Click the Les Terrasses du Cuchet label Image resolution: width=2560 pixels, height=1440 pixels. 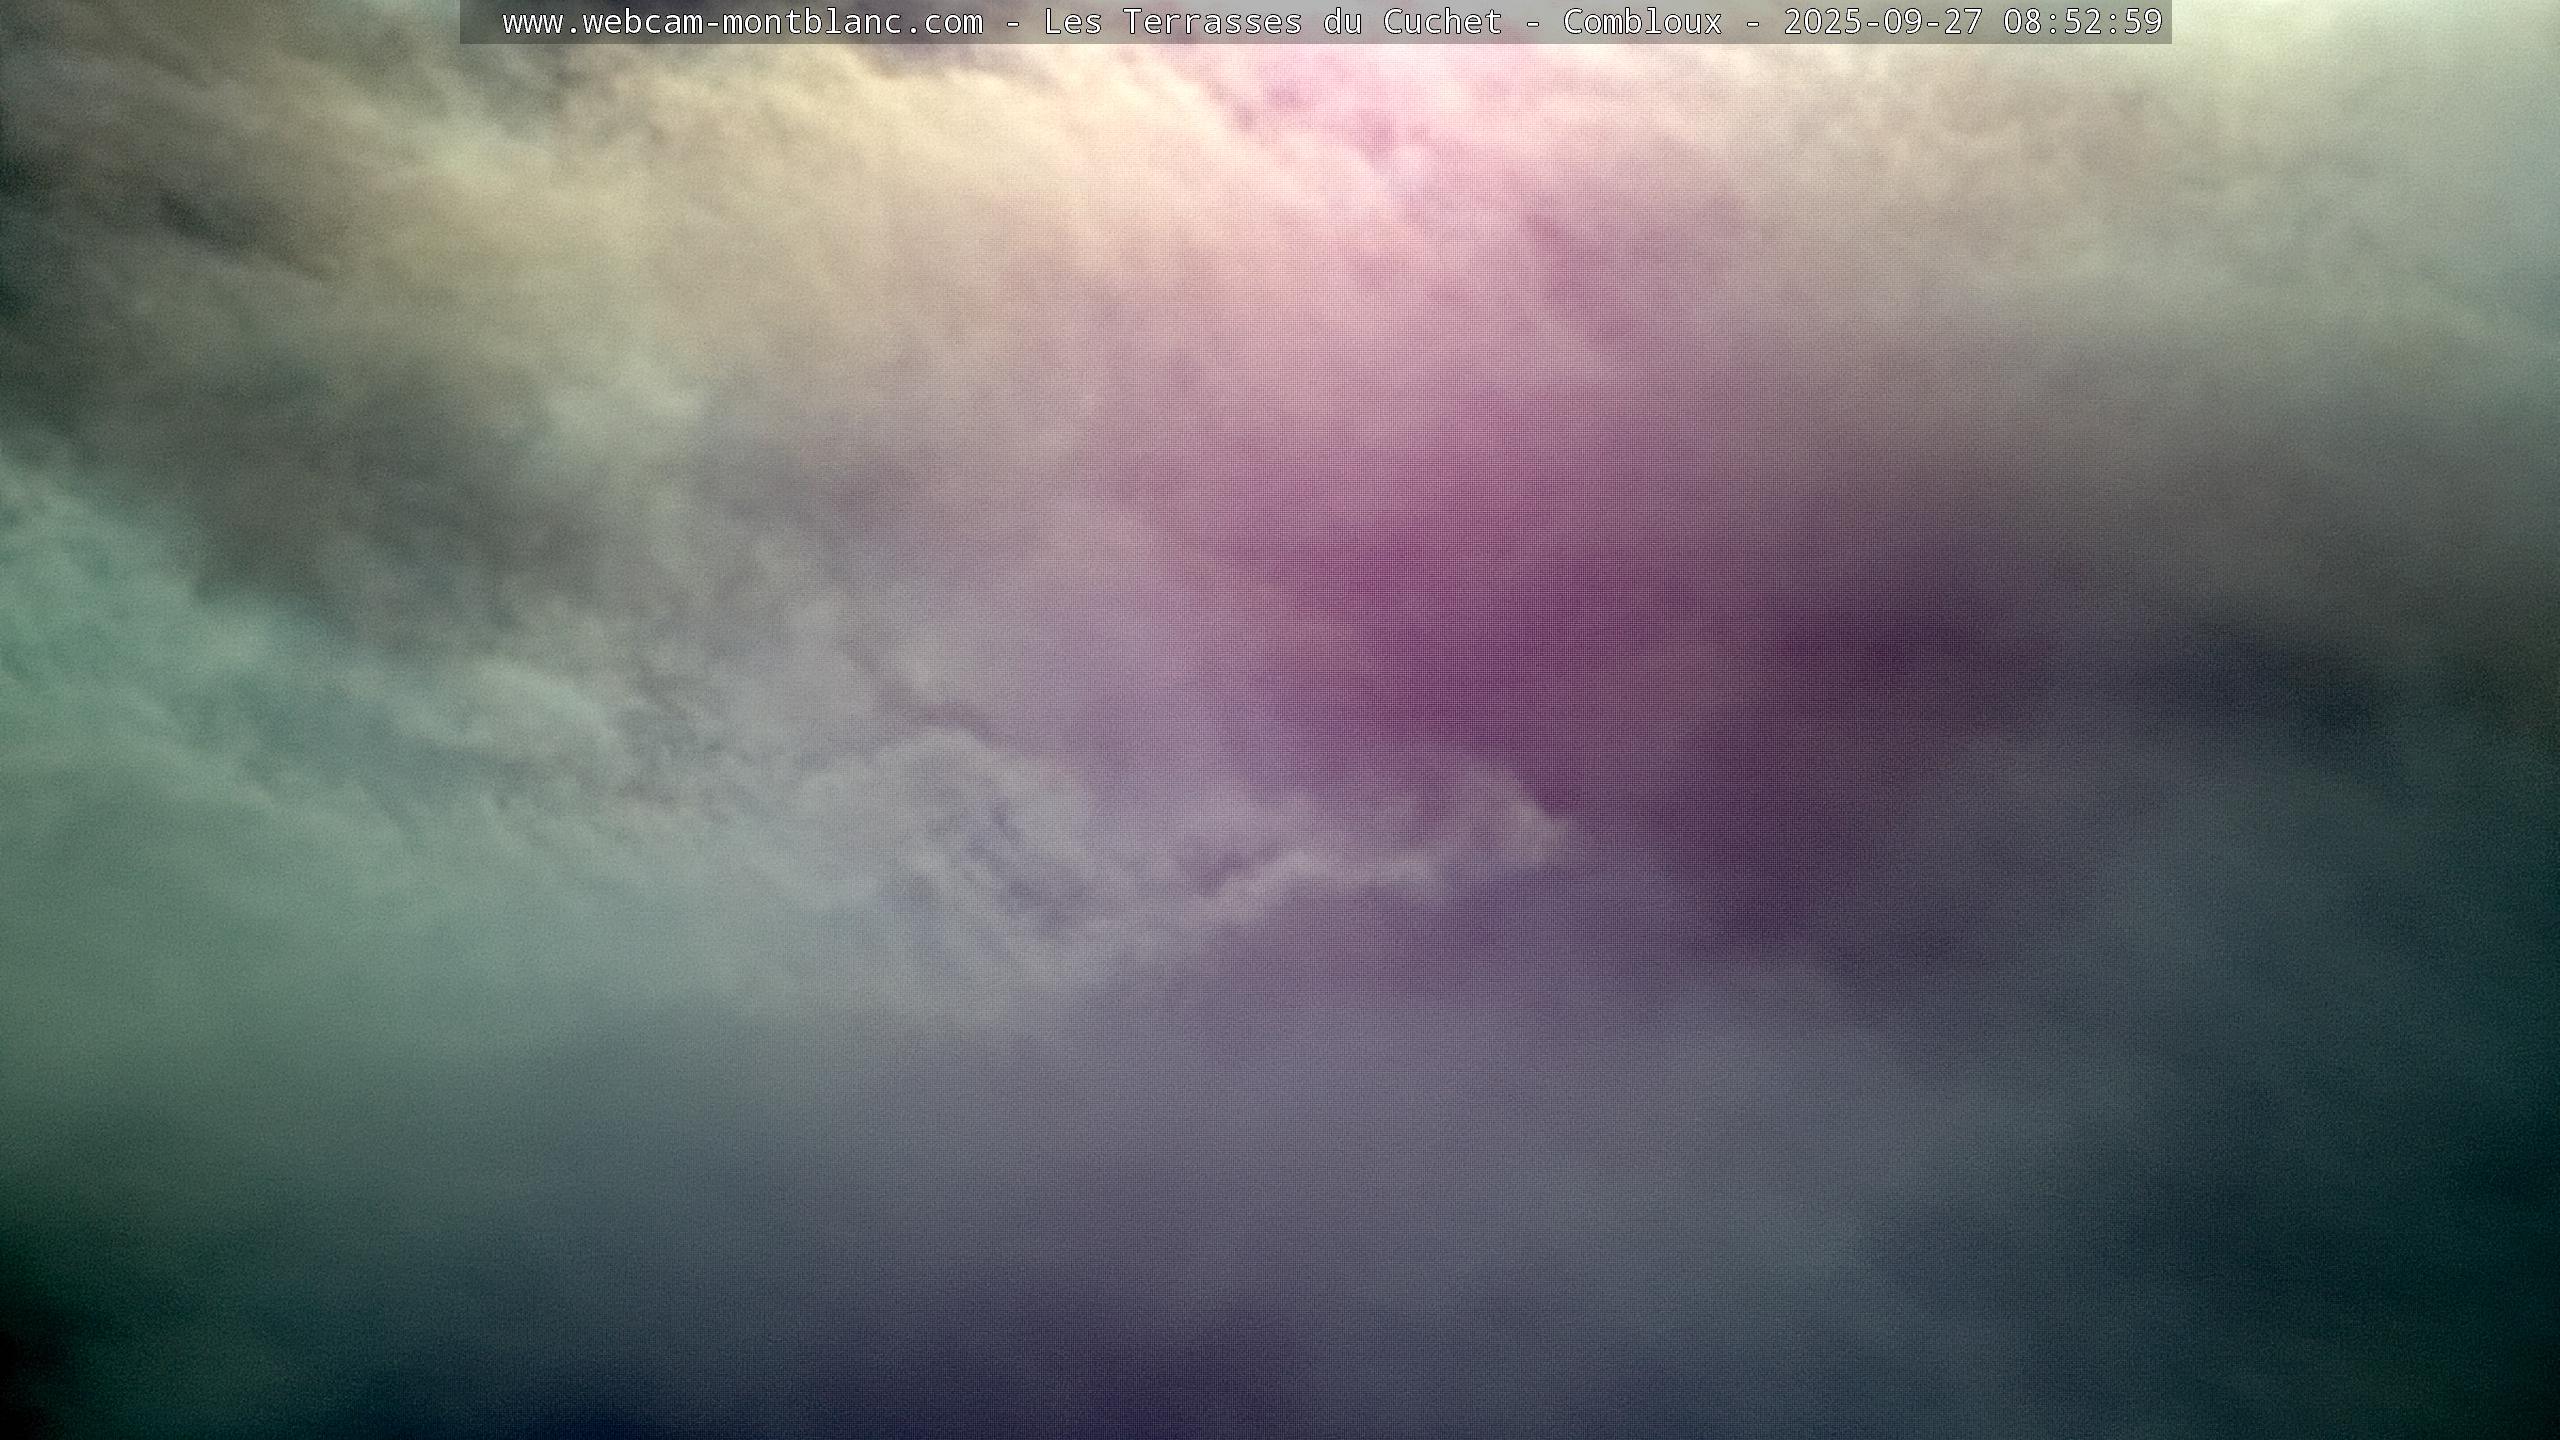pos(1272,22)
